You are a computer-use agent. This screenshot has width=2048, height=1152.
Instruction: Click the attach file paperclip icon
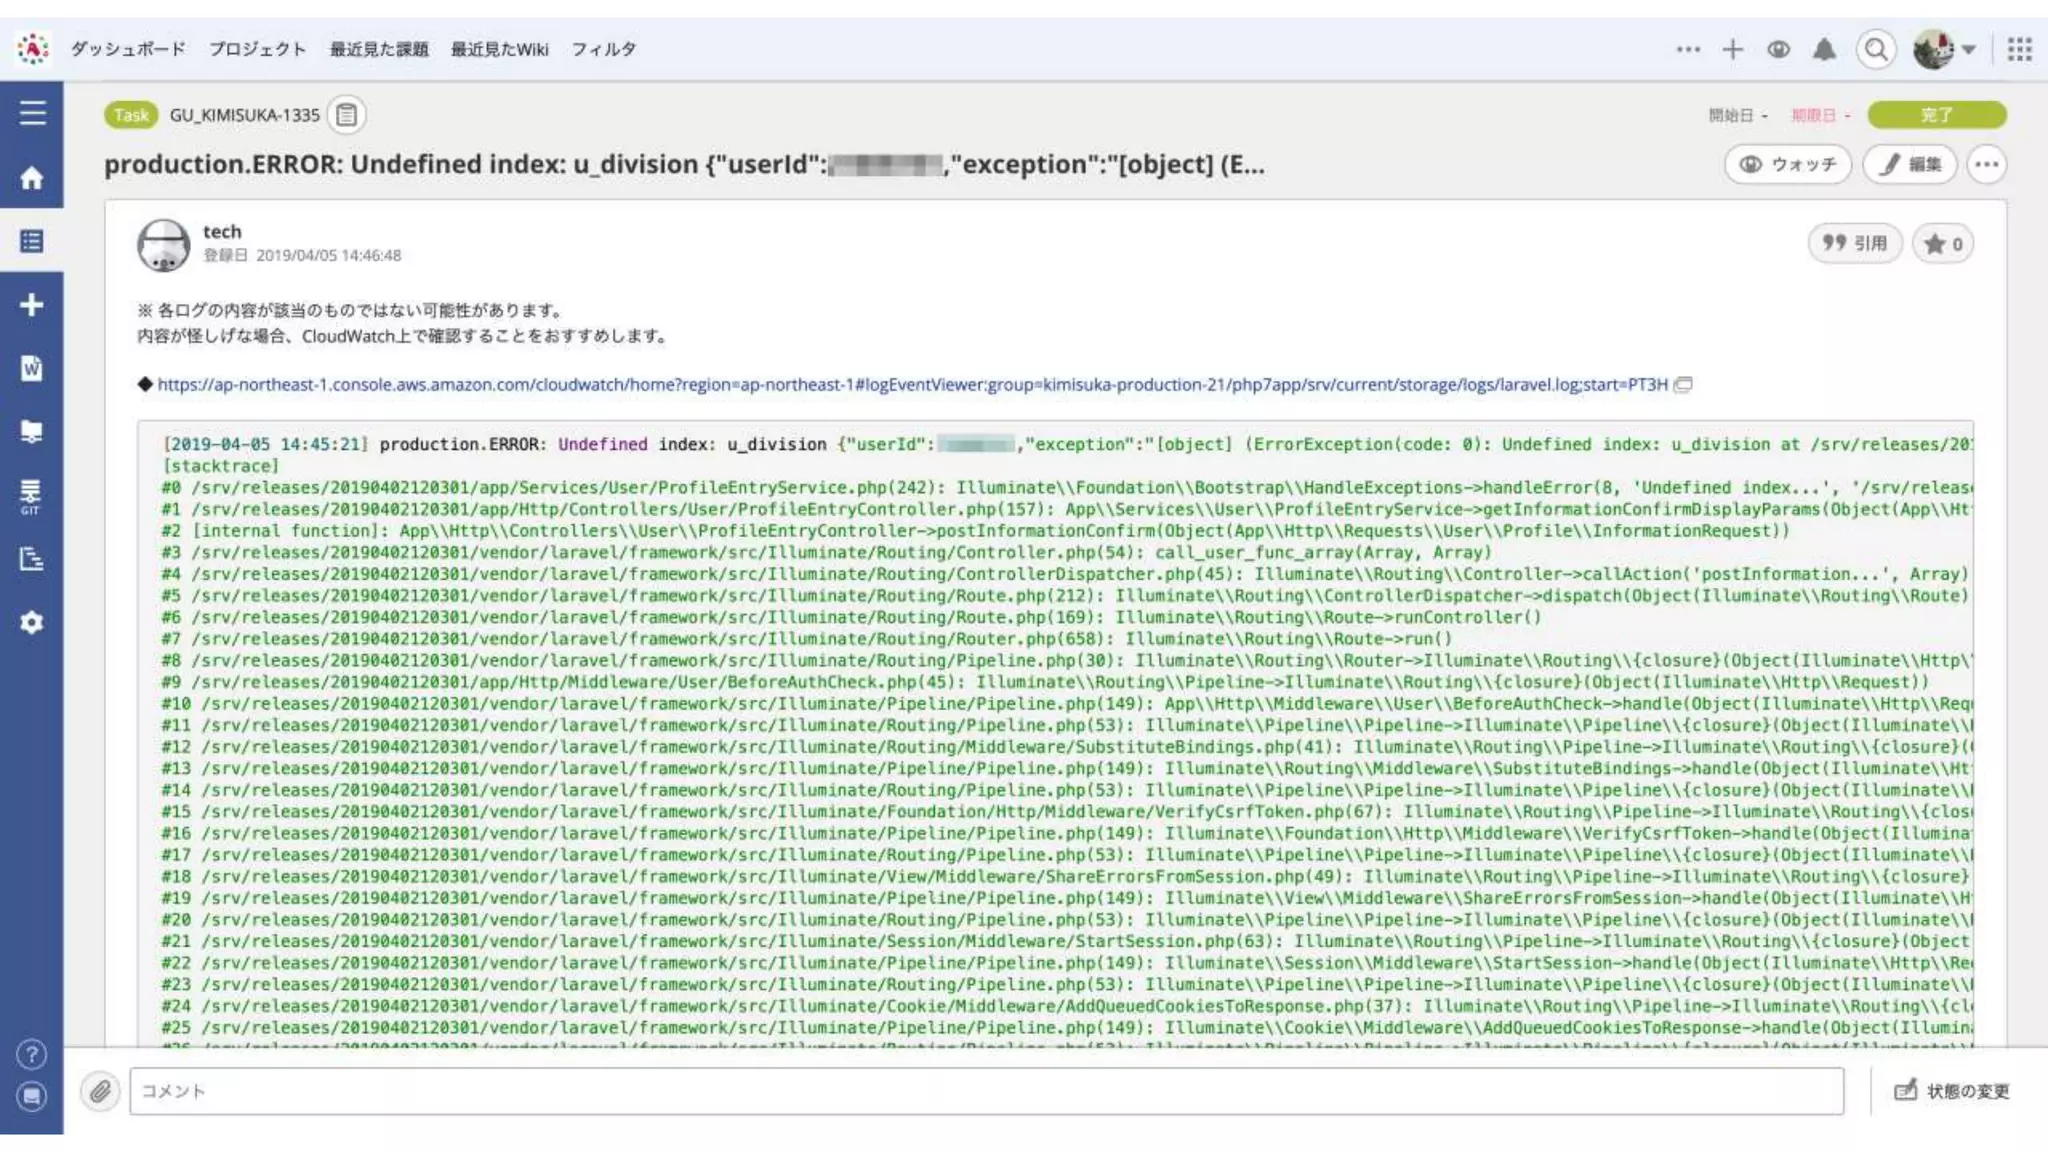point(100,1091)
